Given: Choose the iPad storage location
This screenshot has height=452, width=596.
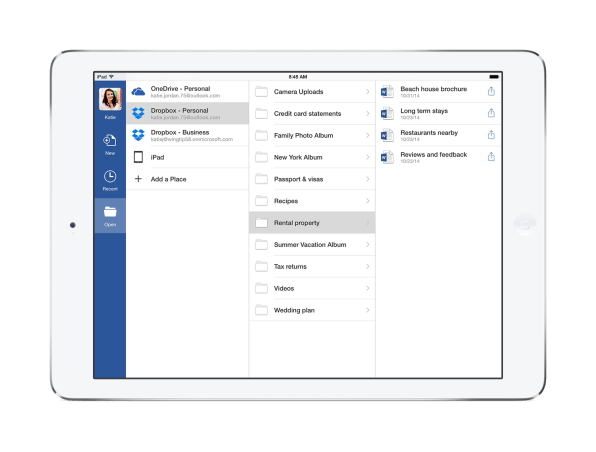Looking at the screenshot, I should [x=187, y=157].
